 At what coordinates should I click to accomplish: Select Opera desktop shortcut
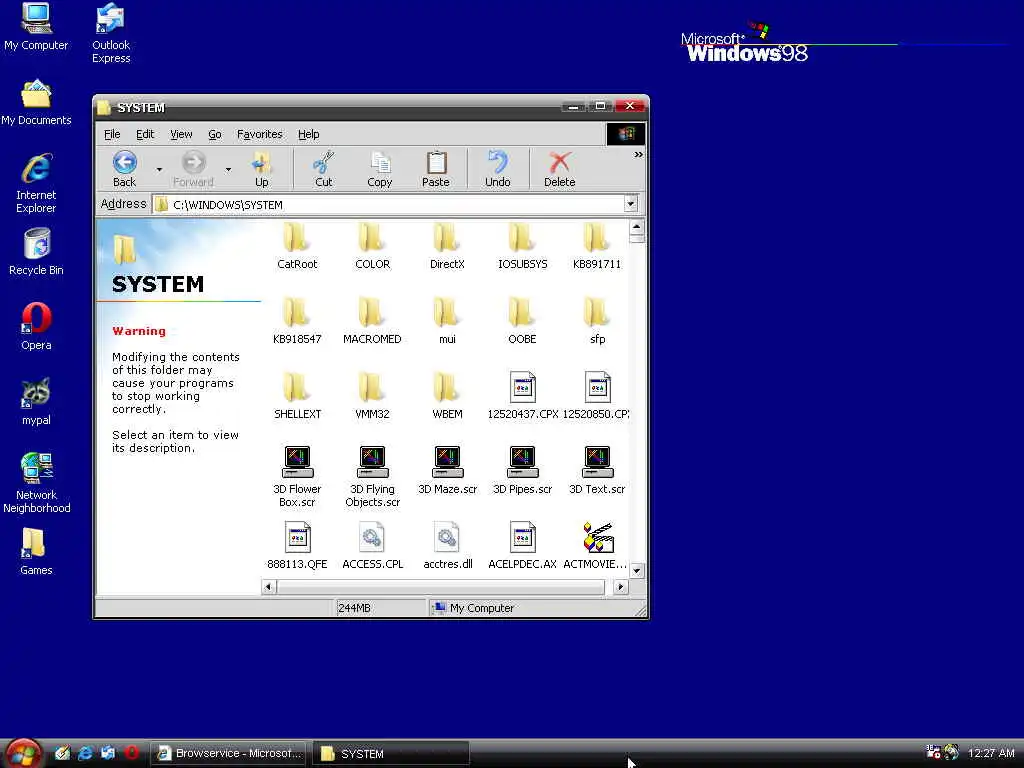coord(36,327)
